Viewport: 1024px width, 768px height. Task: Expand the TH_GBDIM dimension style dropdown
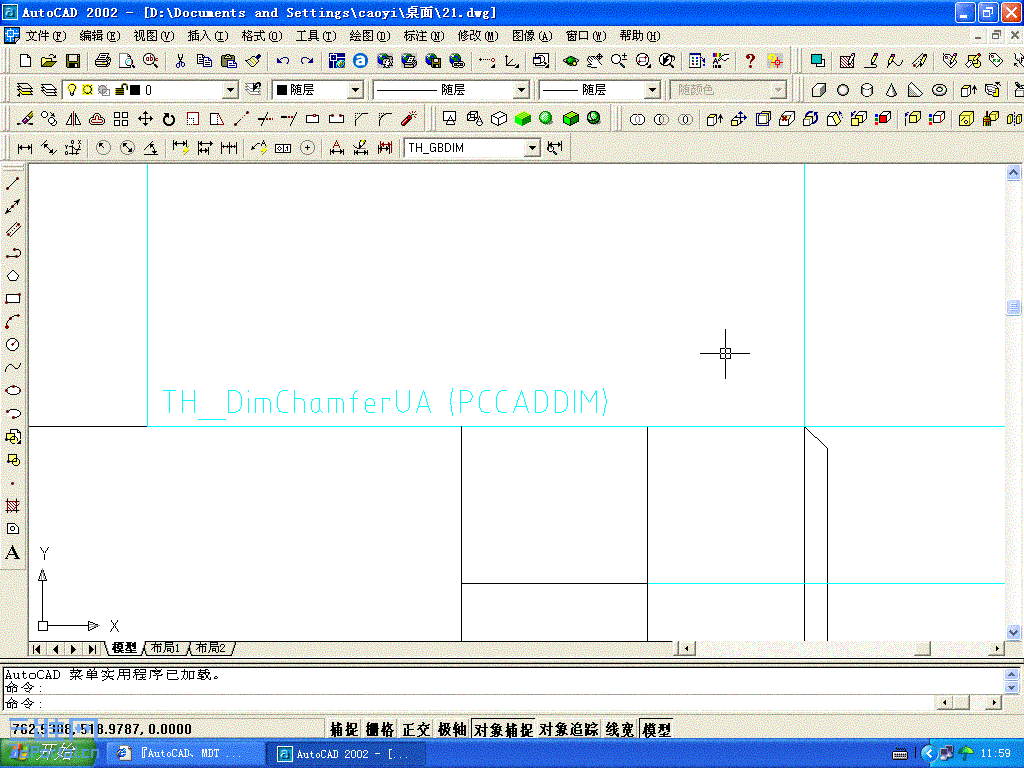coord(532,148)
